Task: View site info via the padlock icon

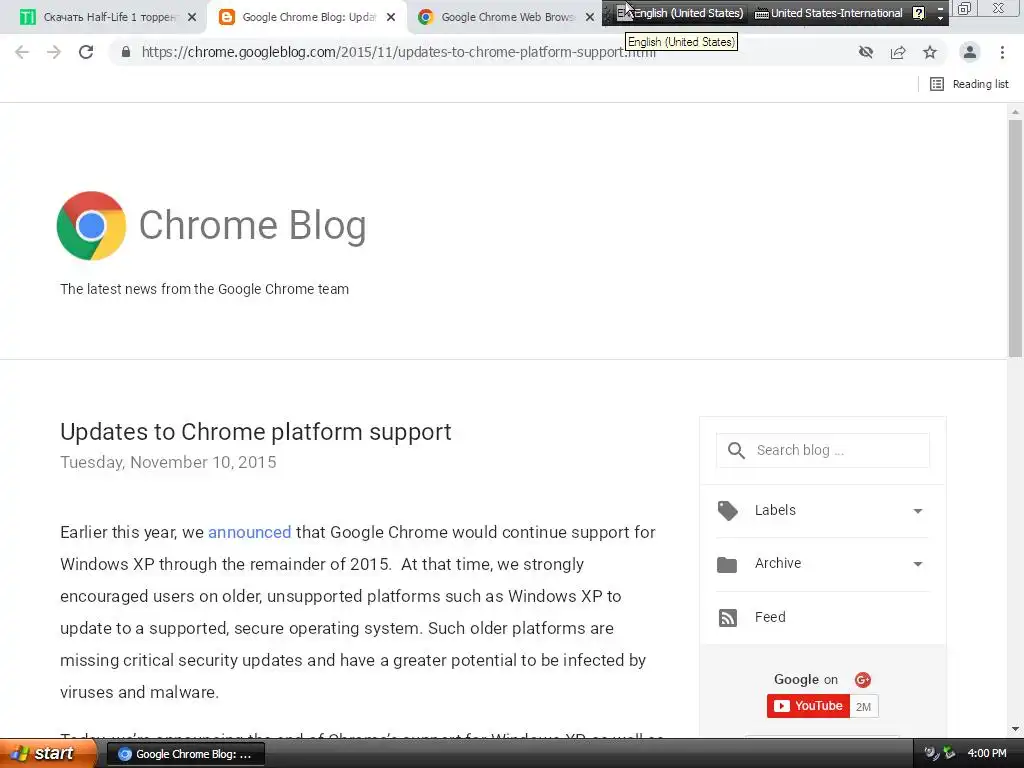Action: click(126, 52)
